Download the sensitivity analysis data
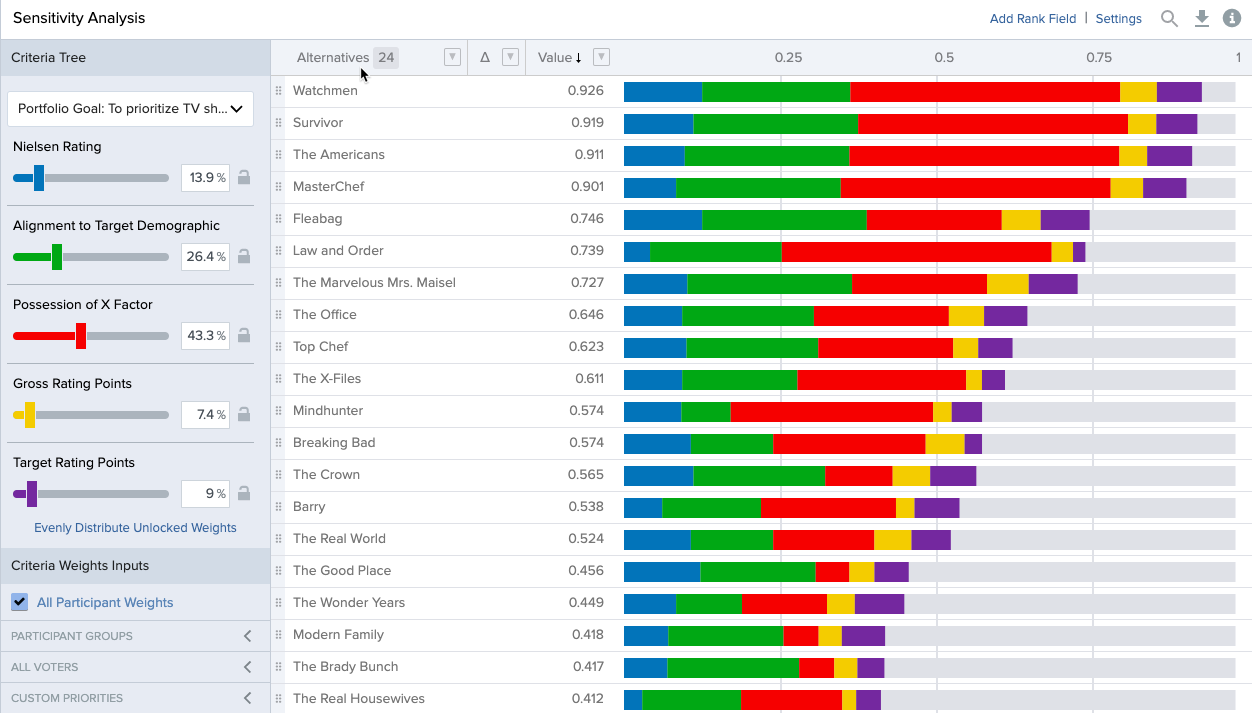 pos(1202,18)
